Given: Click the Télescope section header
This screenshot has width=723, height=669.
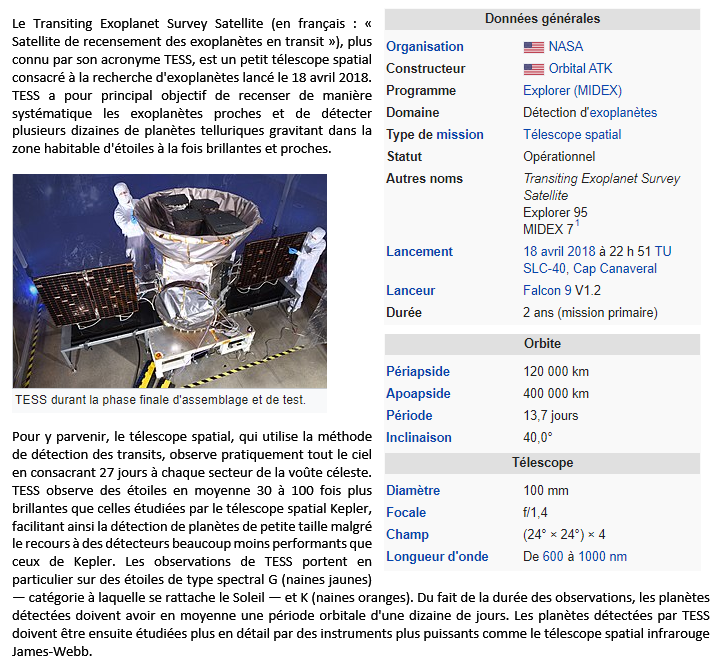Looking at the screenshot, I should click(x=542, y=463).
